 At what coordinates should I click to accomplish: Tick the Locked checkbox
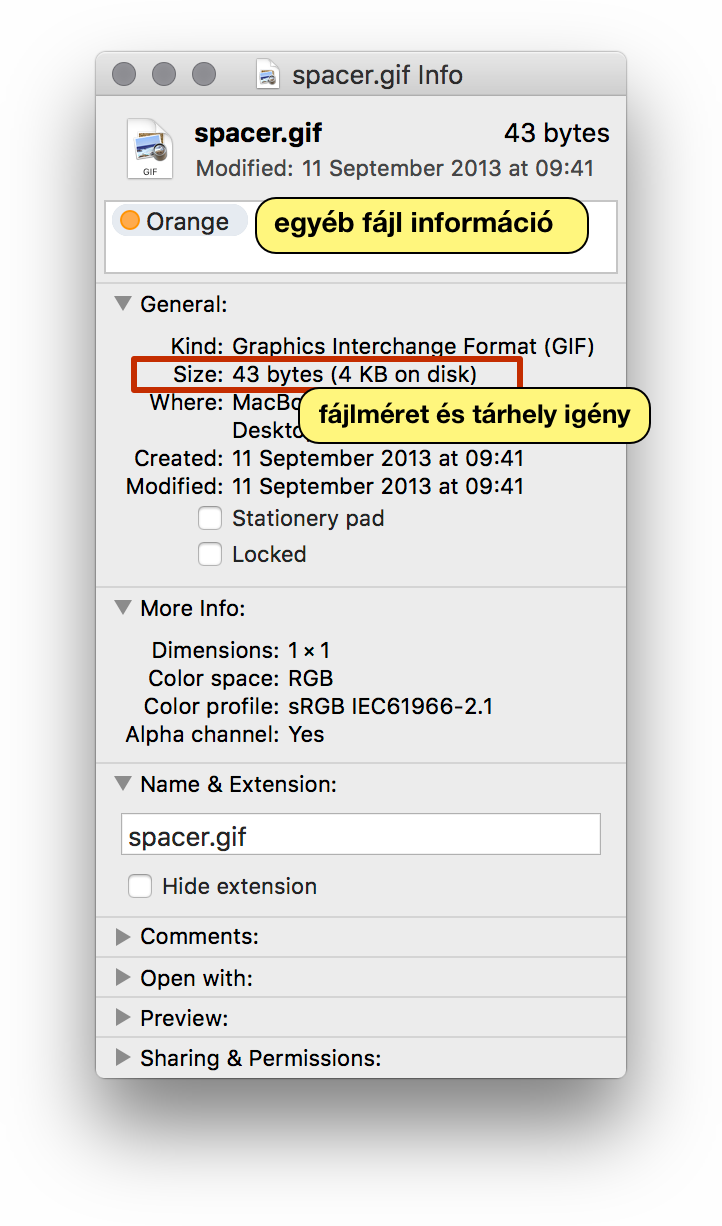pos(210,555)
